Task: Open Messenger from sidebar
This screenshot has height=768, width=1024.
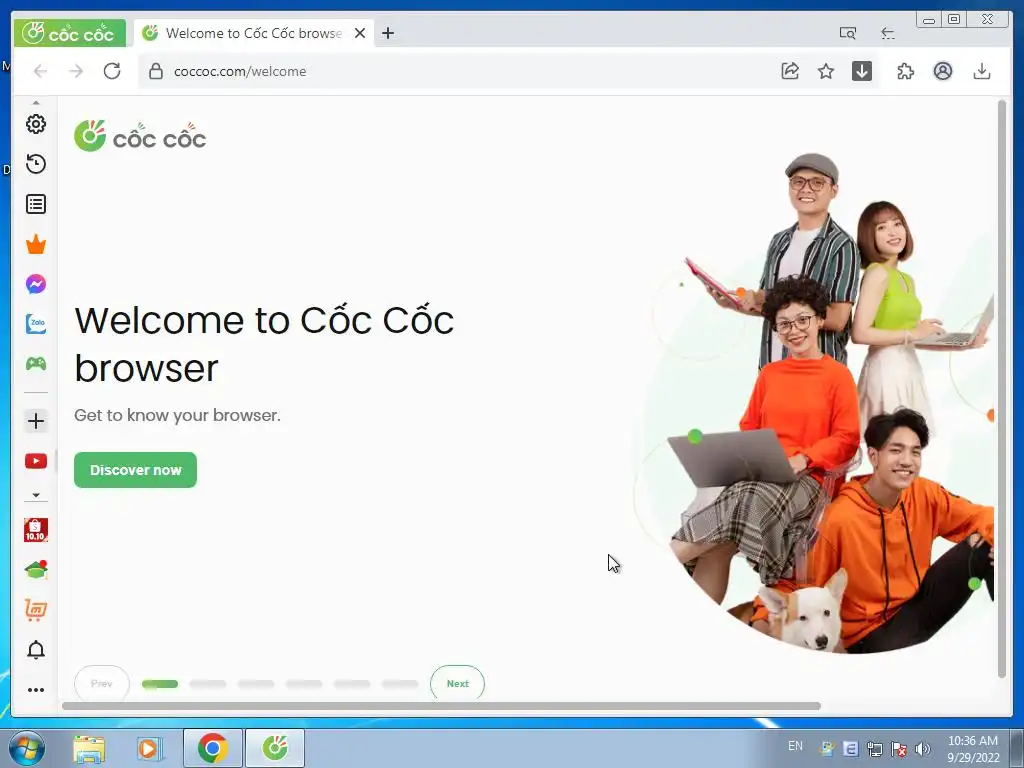Action: pyautogui.click(x=36, y=284)
